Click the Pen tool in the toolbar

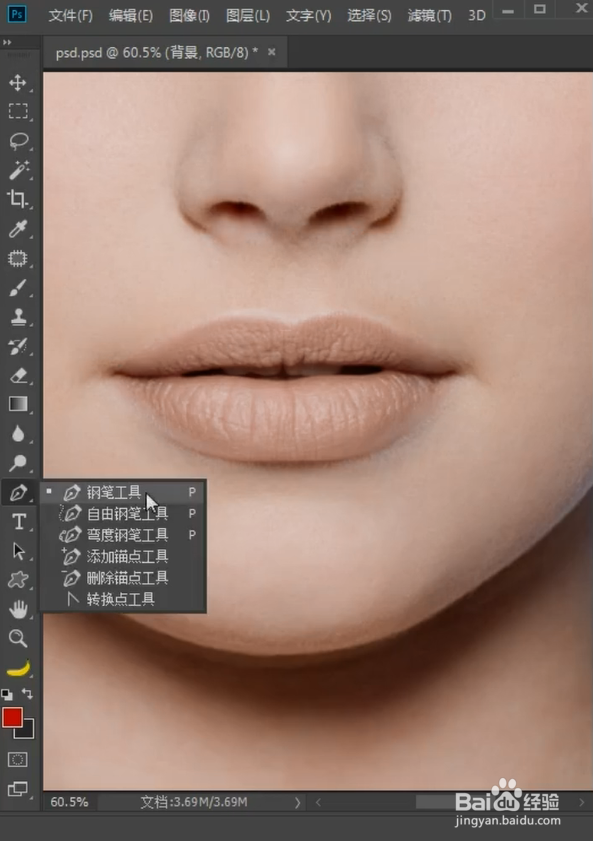[x=18, y=492]
